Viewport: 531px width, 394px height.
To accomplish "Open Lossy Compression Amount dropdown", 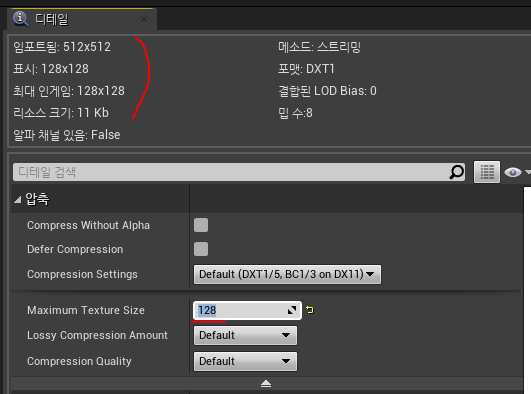I will click(245, 335).
